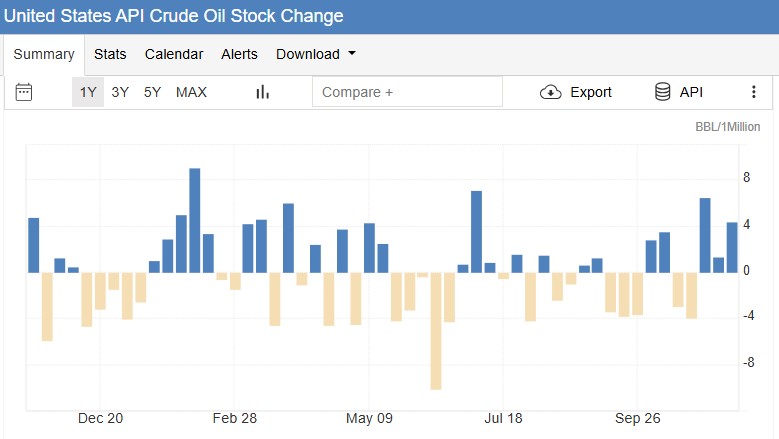Click the lowest beige negative bar
This screenshot has height=439, width=779.
436,330
